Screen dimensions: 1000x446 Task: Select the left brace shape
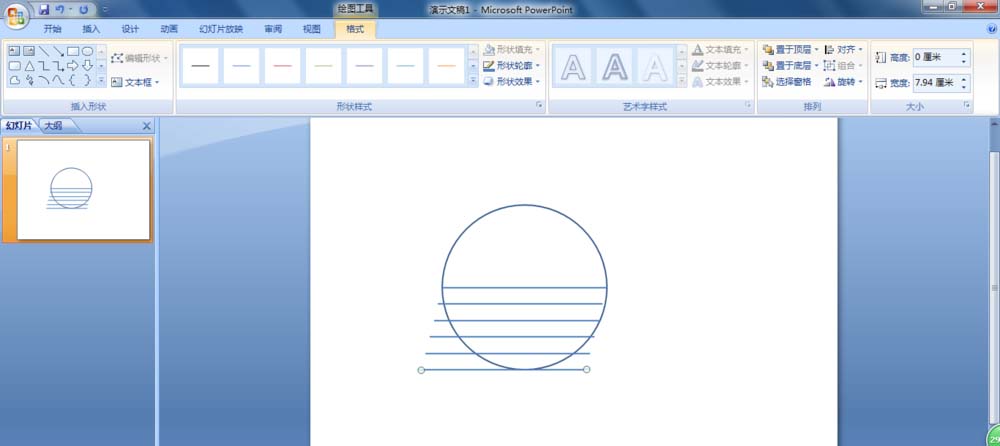coord(73,80)
